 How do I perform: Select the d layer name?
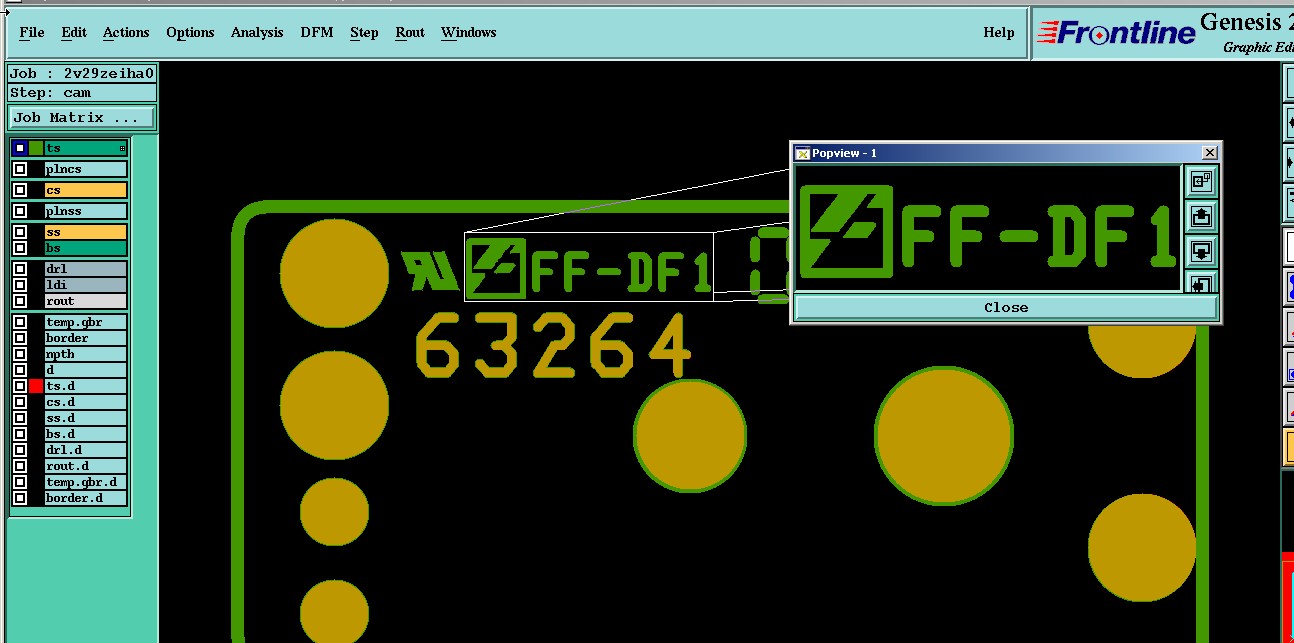click(x=86, y=370)
